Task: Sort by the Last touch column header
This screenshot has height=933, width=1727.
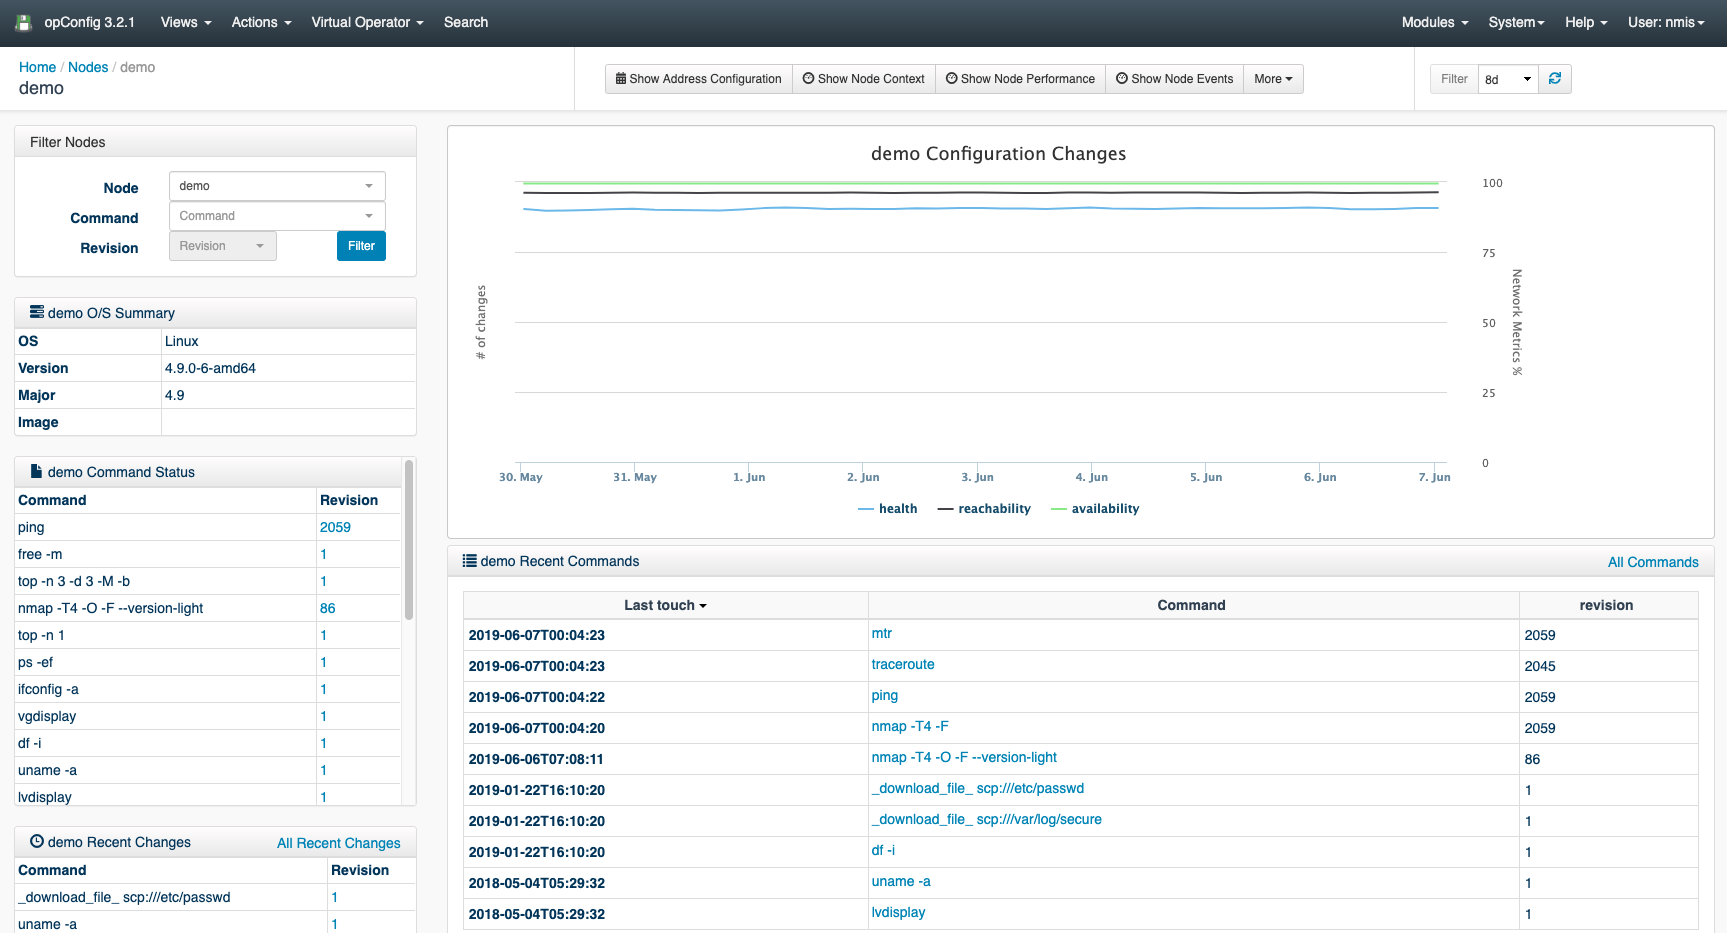Action: [665, 605]
